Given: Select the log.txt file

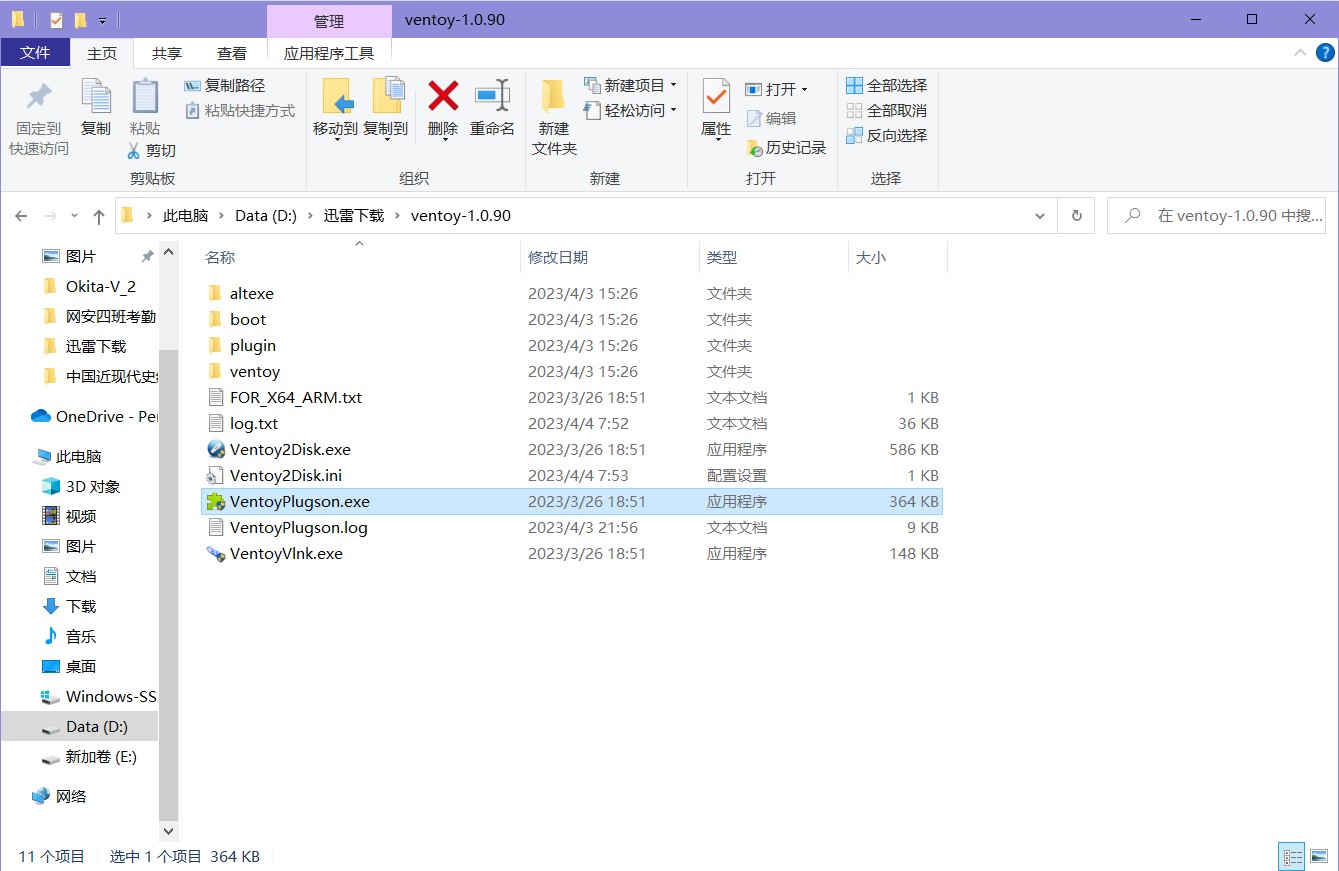Looking at the screenshot, I should [x=572, y=424].
